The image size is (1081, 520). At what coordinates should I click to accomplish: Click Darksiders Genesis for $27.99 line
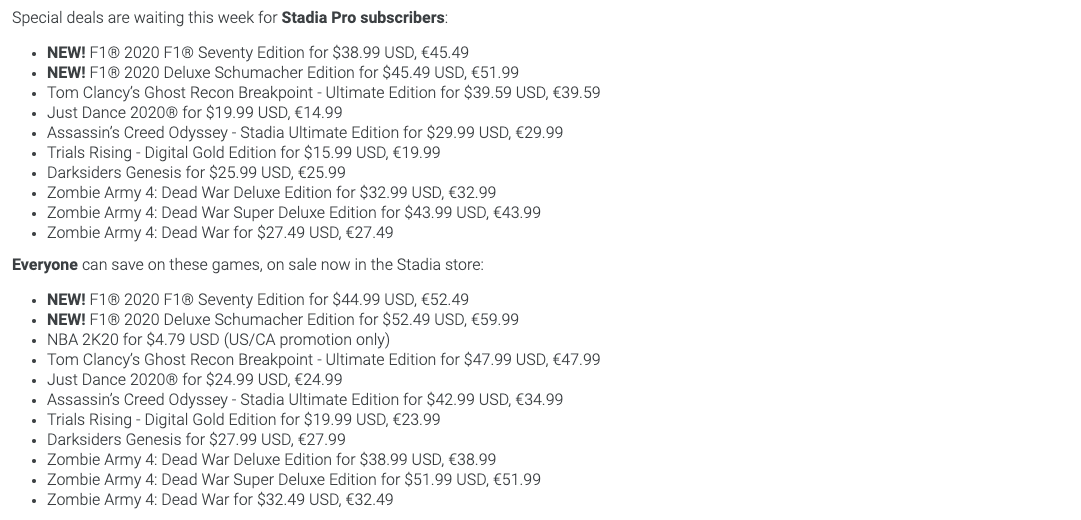point(196,439)
